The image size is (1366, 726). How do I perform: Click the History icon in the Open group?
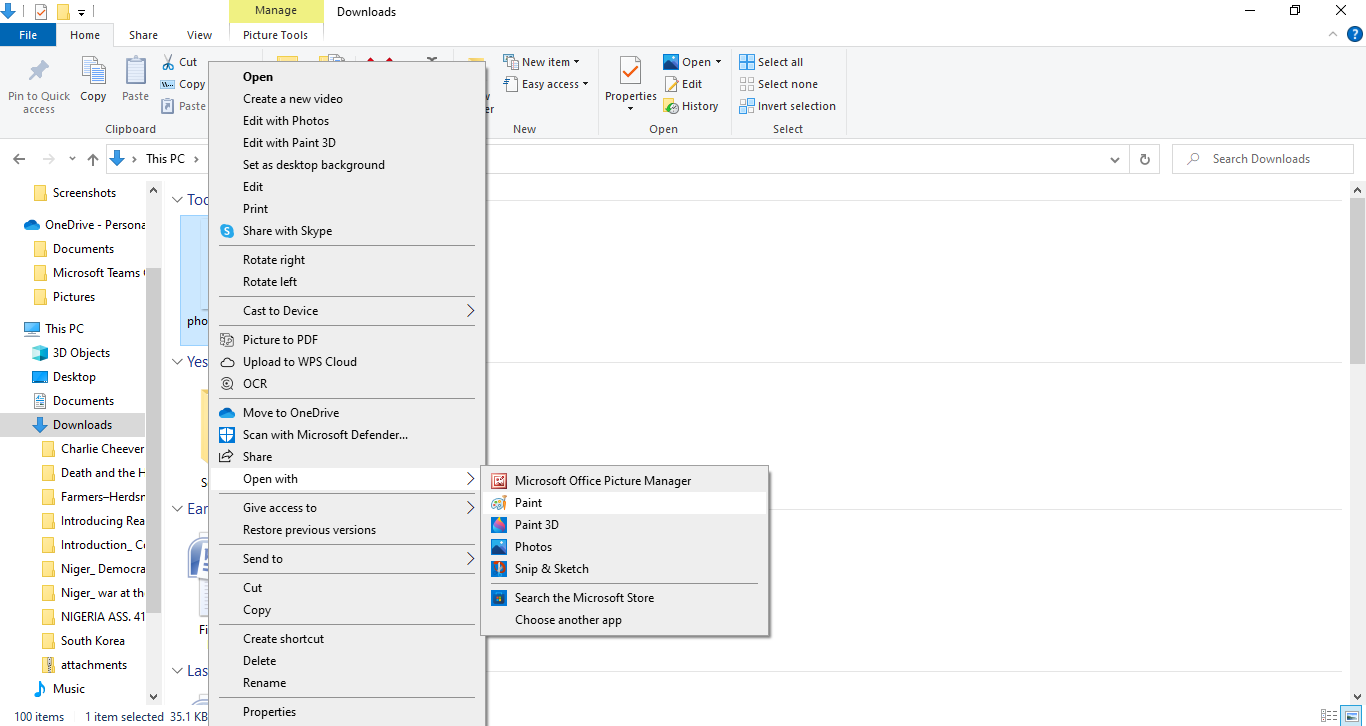(x=693, y=105)
